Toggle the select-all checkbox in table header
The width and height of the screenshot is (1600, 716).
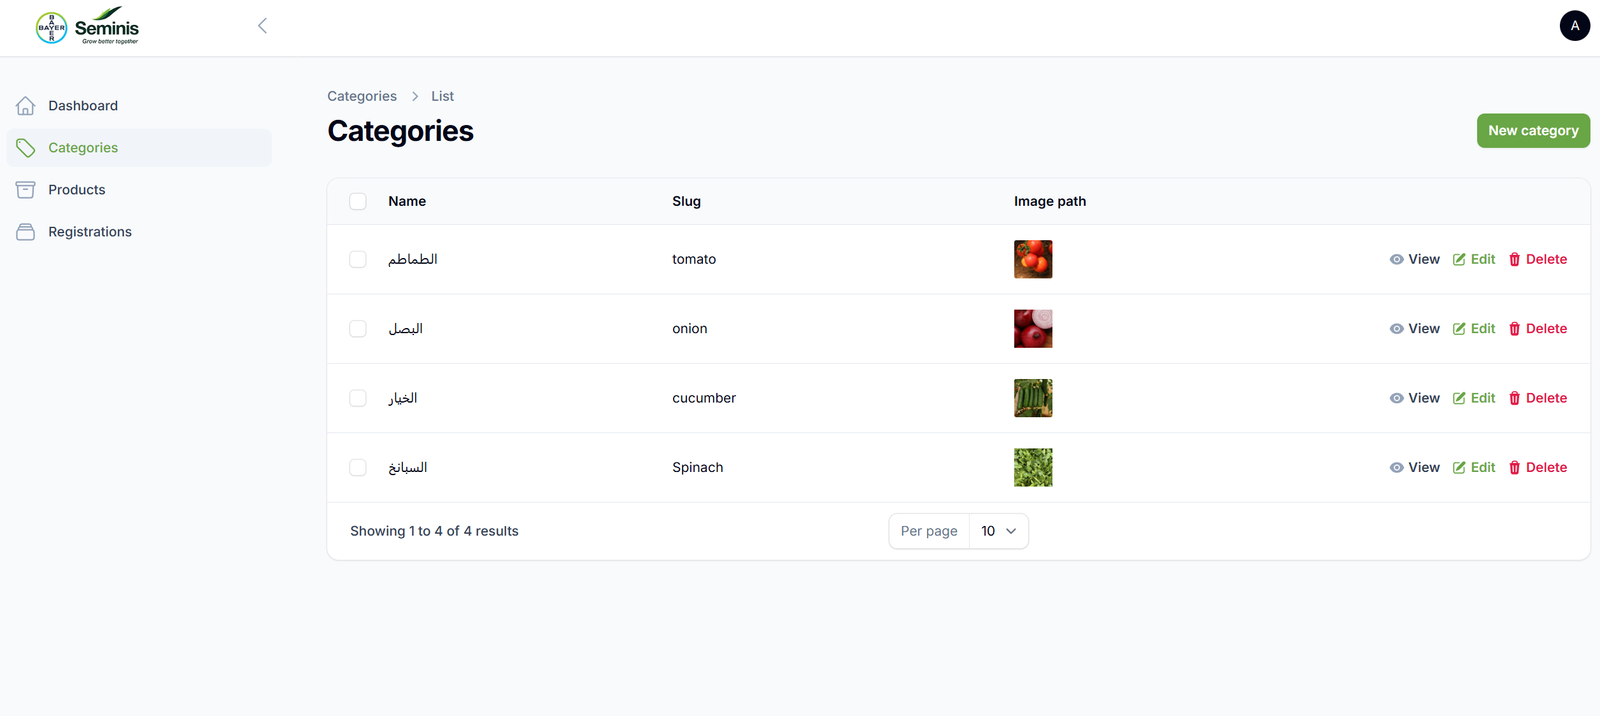coord(358,202)
